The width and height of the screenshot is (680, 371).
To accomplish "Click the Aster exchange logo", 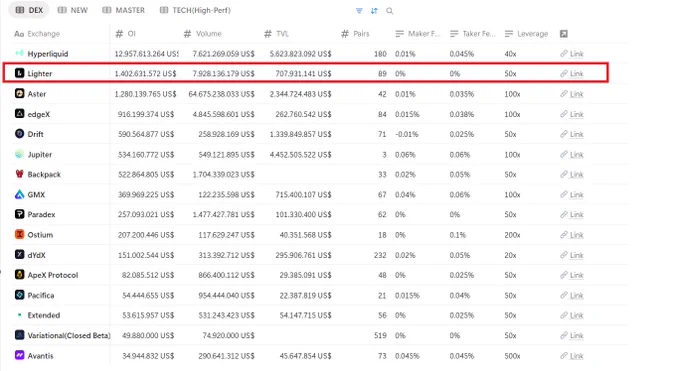I will point(20,93).
